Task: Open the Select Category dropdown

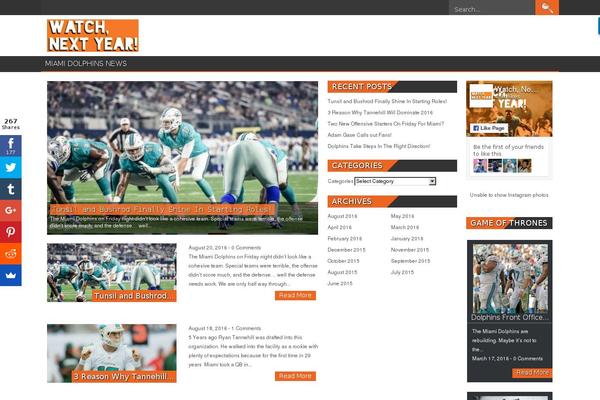Action: coord(395,181)
